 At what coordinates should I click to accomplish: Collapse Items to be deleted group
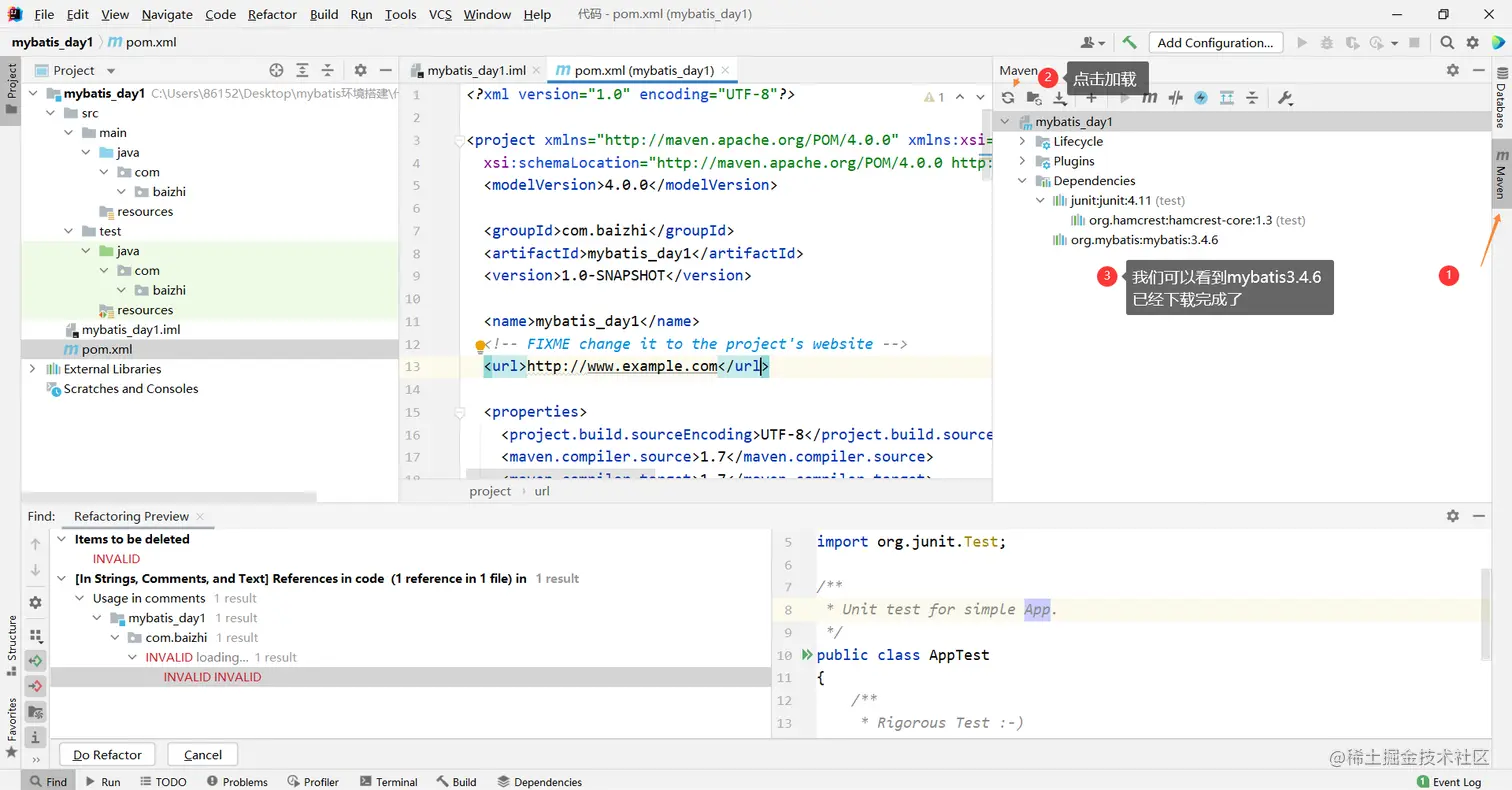[x=62, y=539]
